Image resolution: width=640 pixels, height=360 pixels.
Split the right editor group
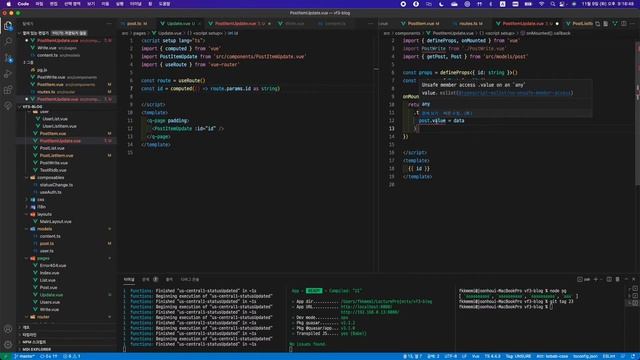click(624, 24)
